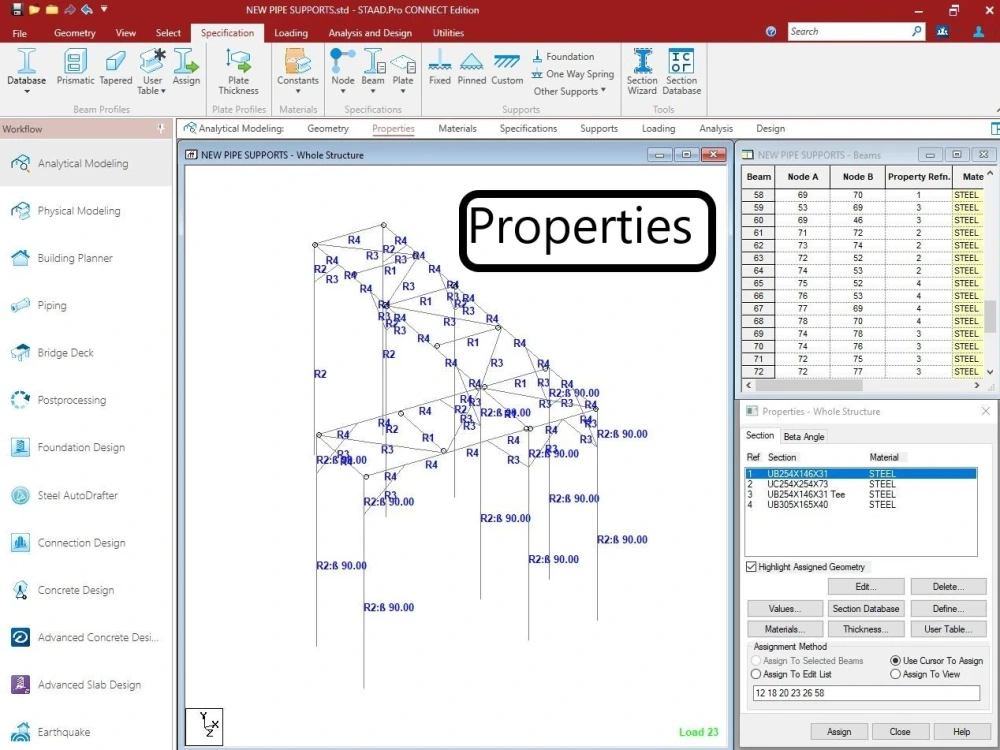Image resolution: width=1000 pixels, height=750 pixels.
Task: Open the Beta Angle tab
Action: [804, 437]
